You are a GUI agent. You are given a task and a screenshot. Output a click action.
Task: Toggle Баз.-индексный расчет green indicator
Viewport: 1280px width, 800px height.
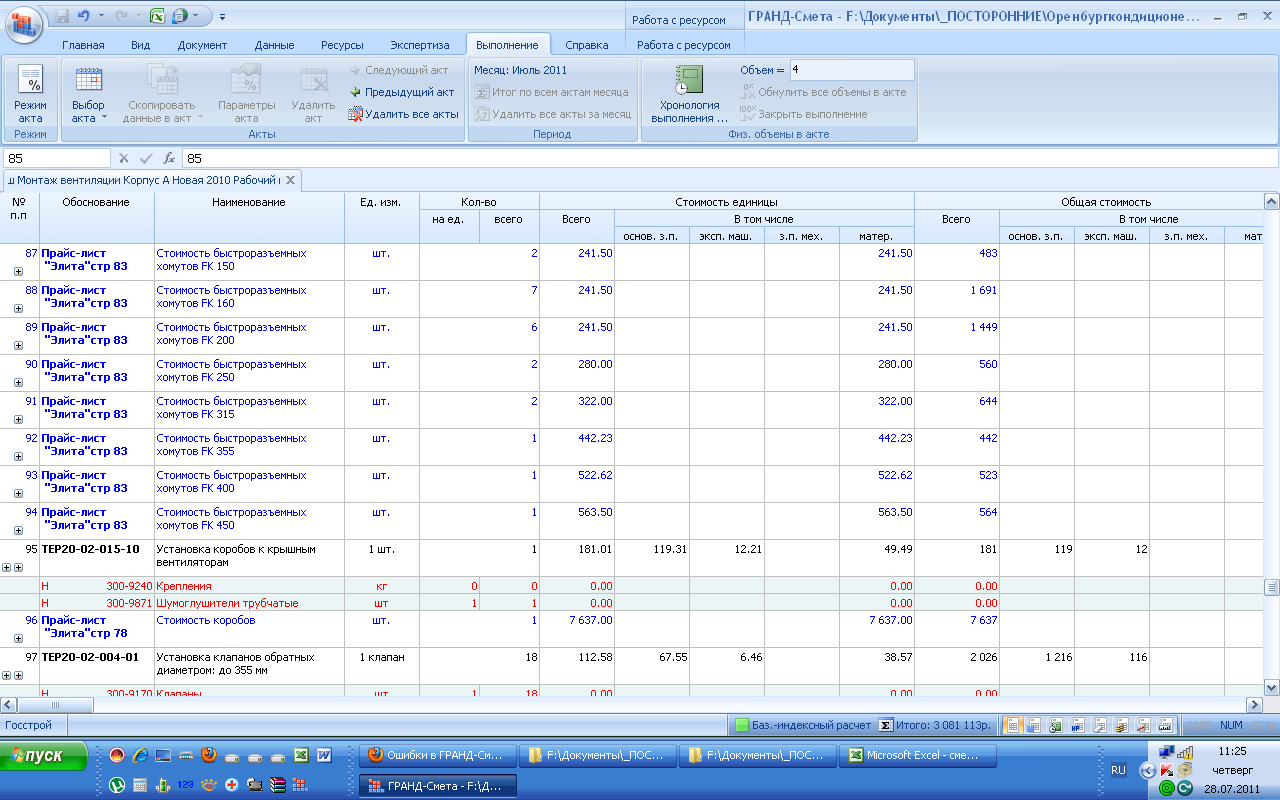coord(742,725)
